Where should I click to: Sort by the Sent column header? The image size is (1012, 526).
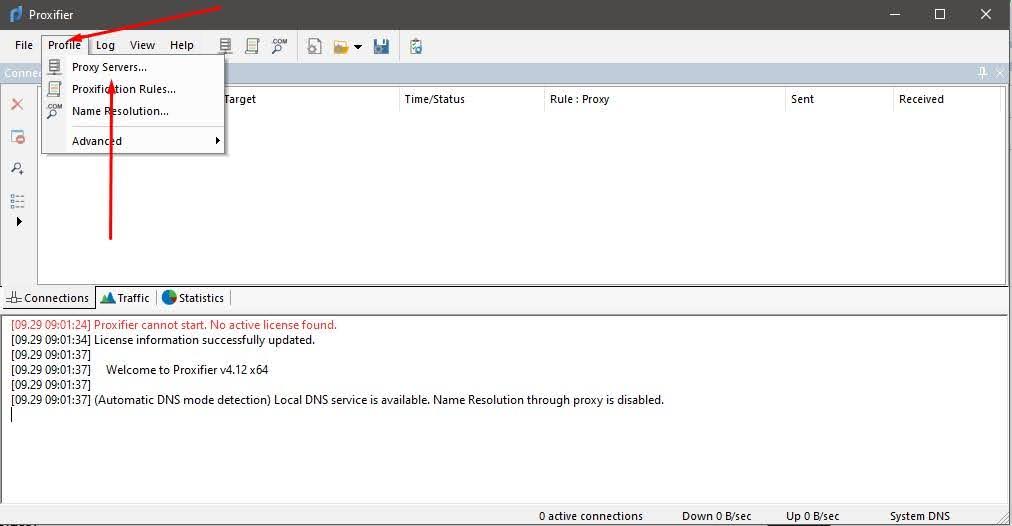(x=839, y=99)
